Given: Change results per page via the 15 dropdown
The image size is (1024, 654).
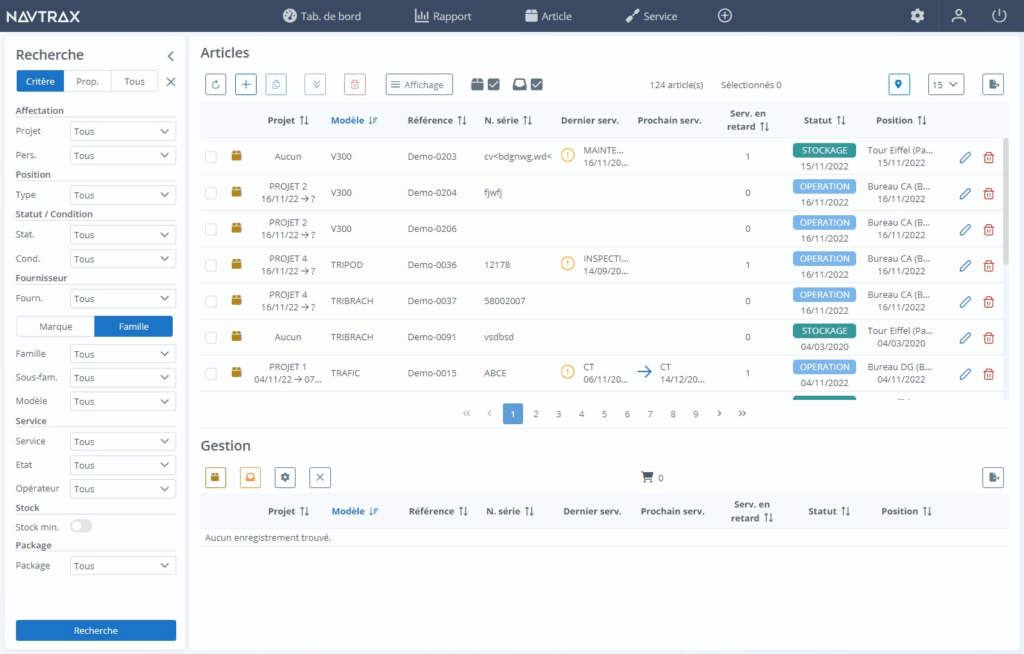Looking at the screenshot, I should click(945, 85).
